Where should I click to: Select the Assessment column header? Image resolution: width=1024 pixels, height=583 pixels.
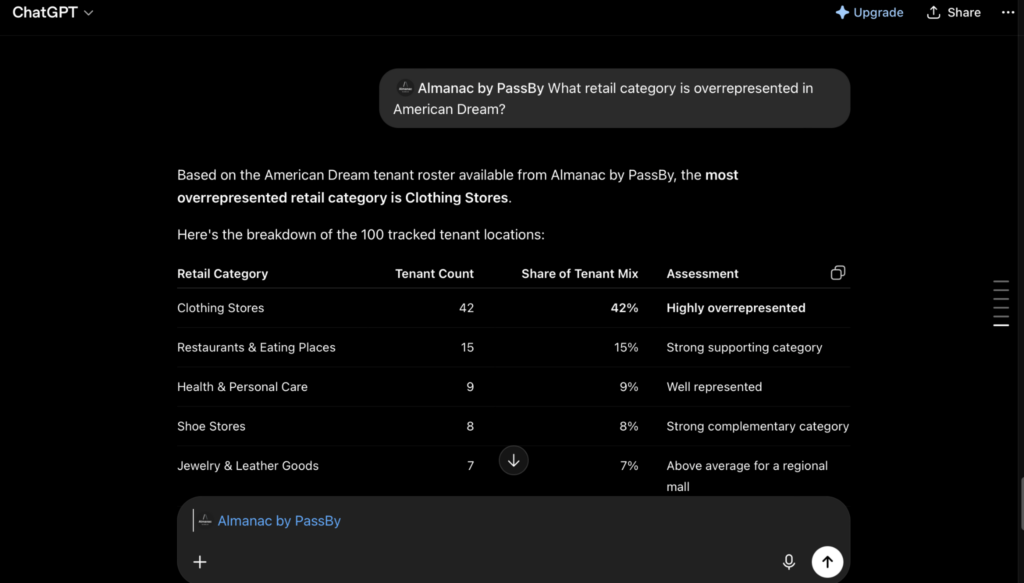702,274
